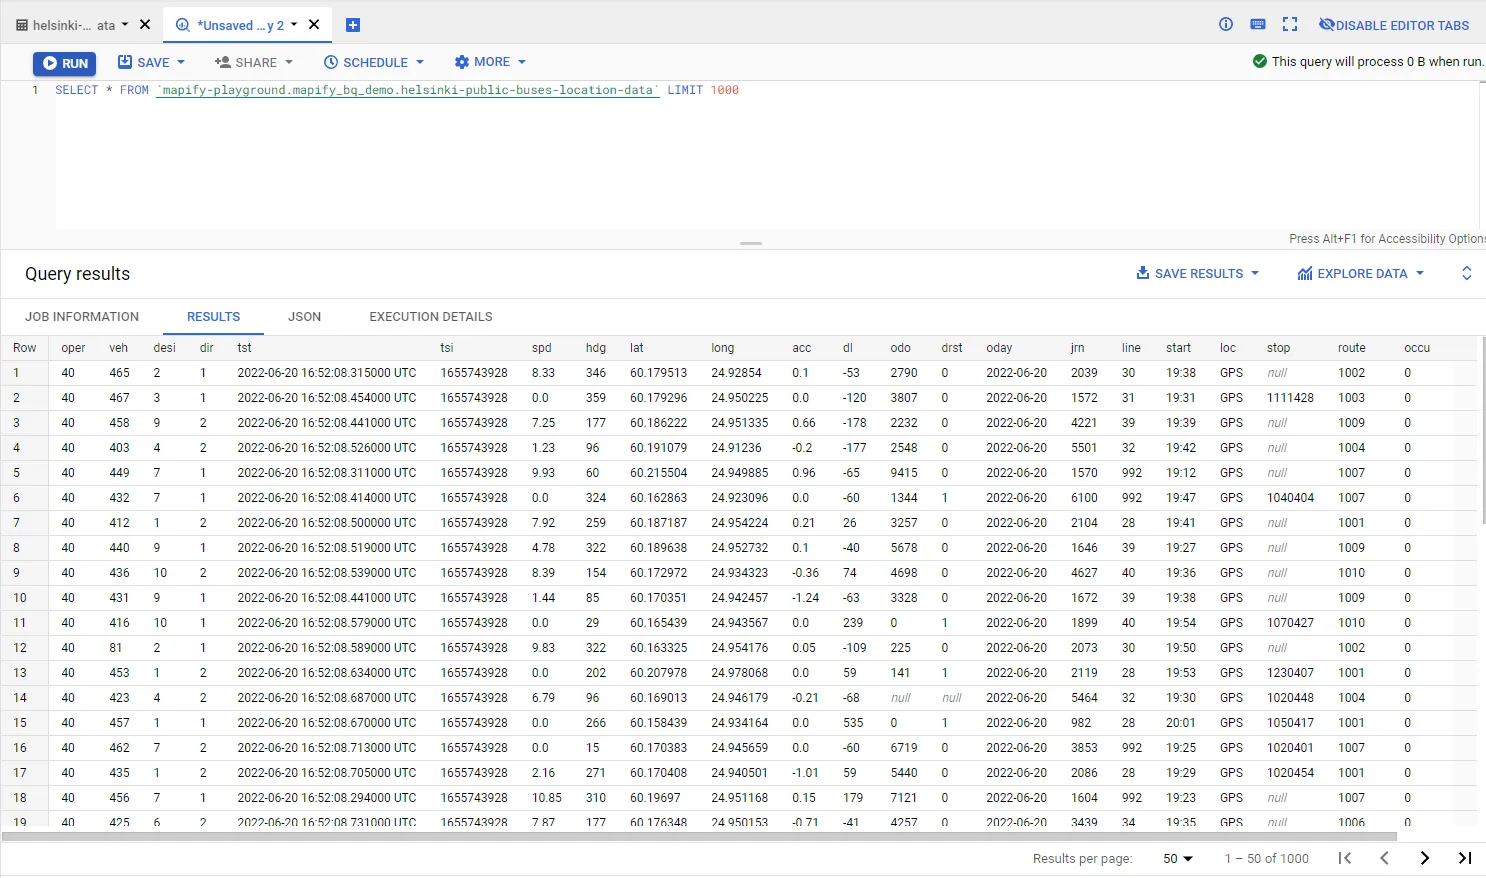Click the 'veh' column header
The width and height of the screenshot is (1486, 878).
119,348
